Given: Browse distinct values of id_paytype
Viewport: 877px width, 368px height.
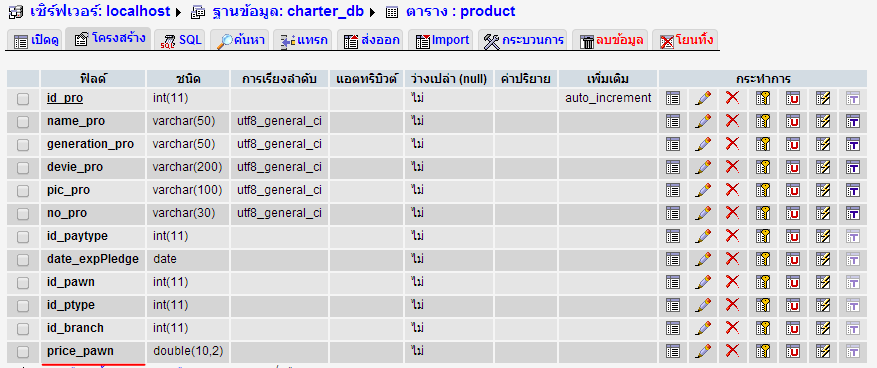Looking at the screenshot, I should pos(672,237).
